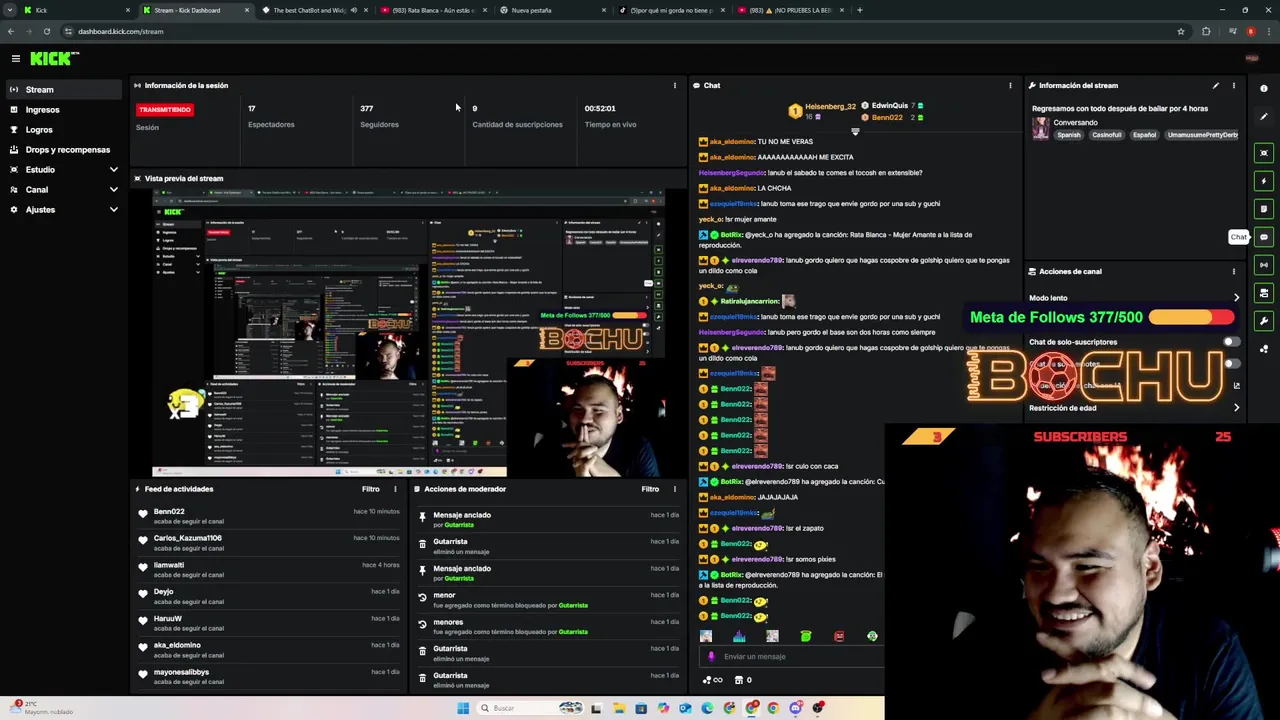Open Feed de actividades options menu
Screen dimensions: 1280x720
(x=395, y=489)
